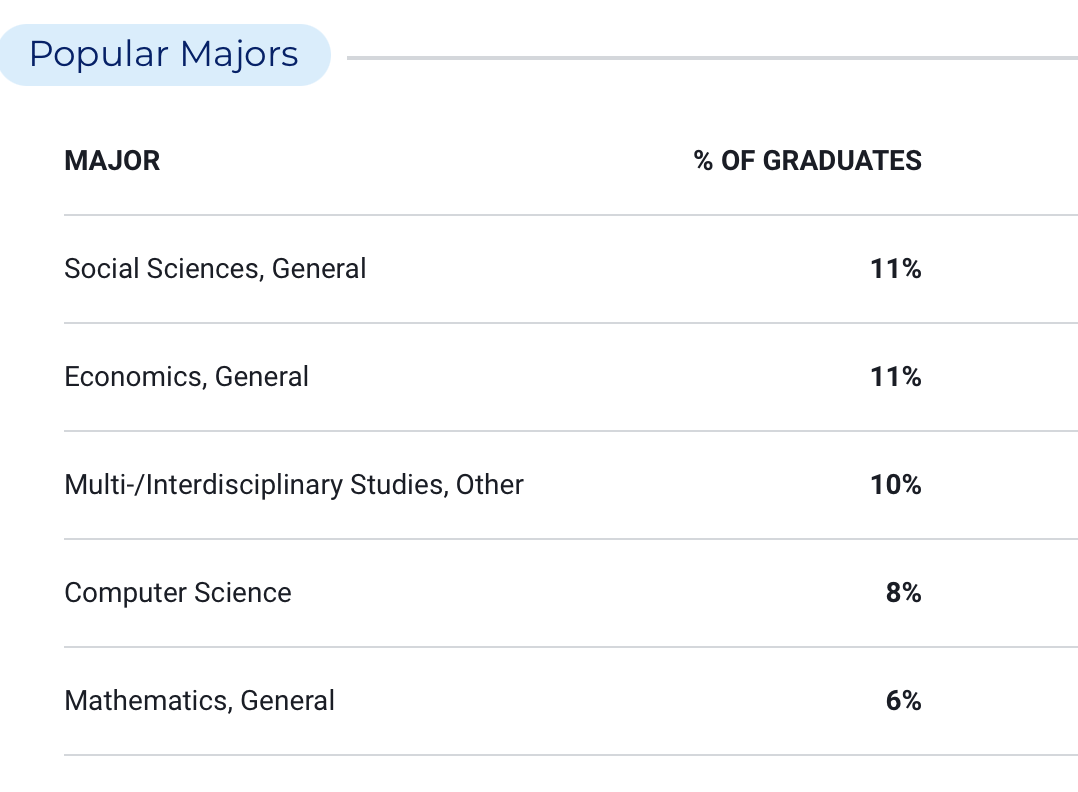
Task: Choose the Computer Science major
Action: tap(178, 593)
